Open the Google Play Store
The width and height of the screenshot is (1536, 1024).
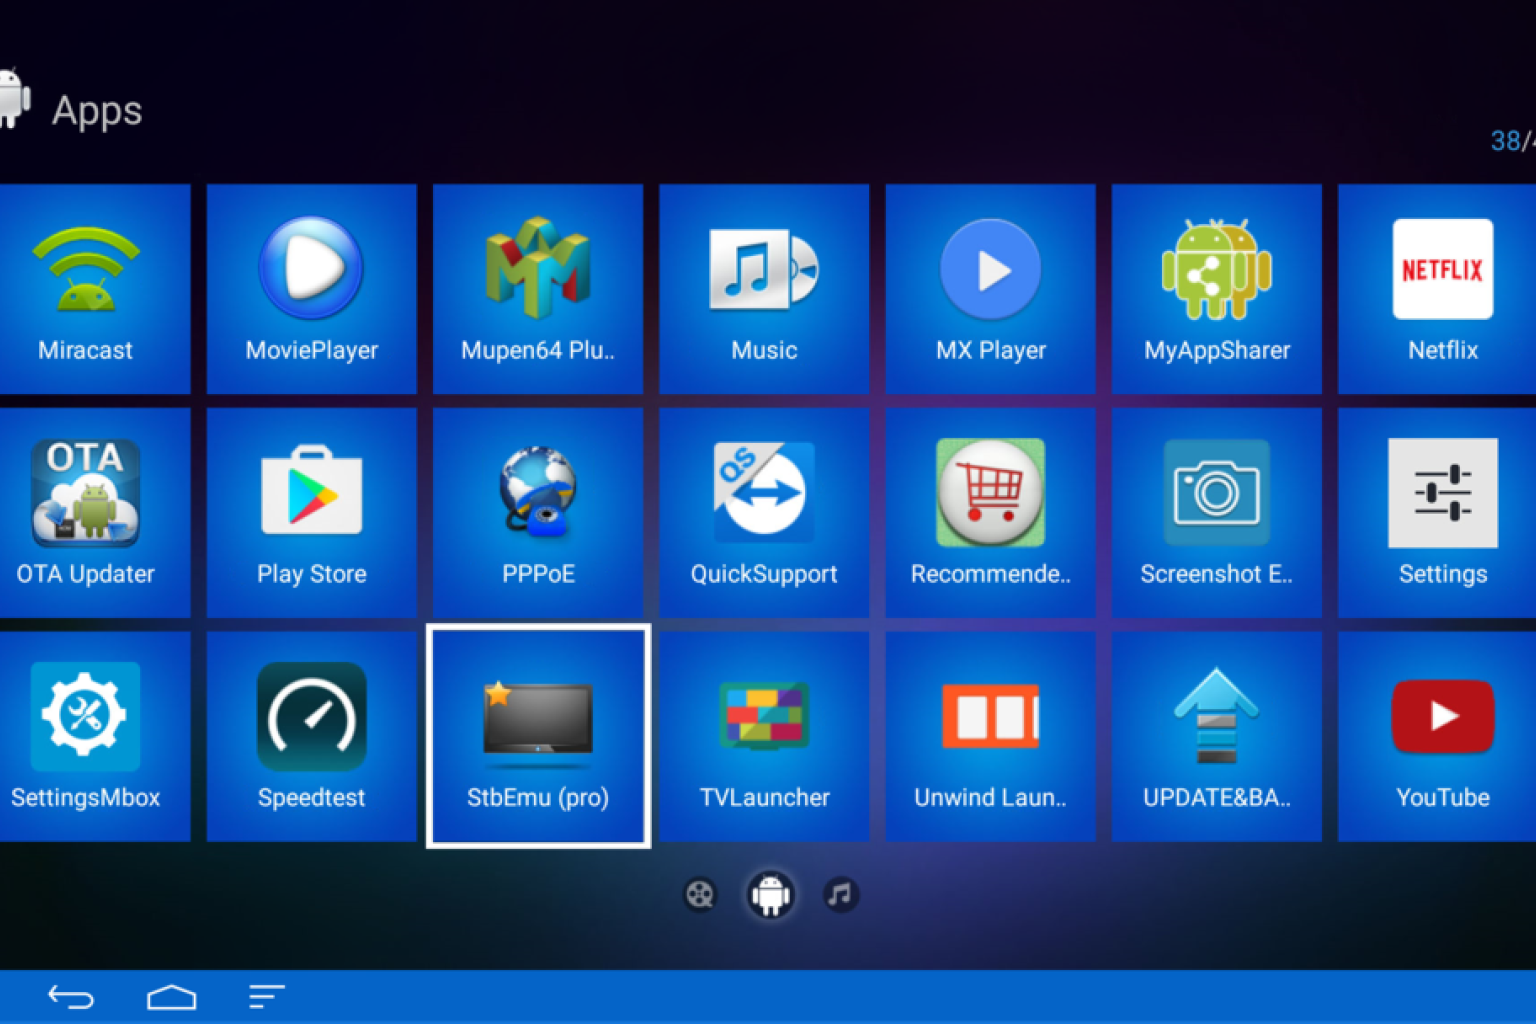pyautogui.click(x=311, y=512)
